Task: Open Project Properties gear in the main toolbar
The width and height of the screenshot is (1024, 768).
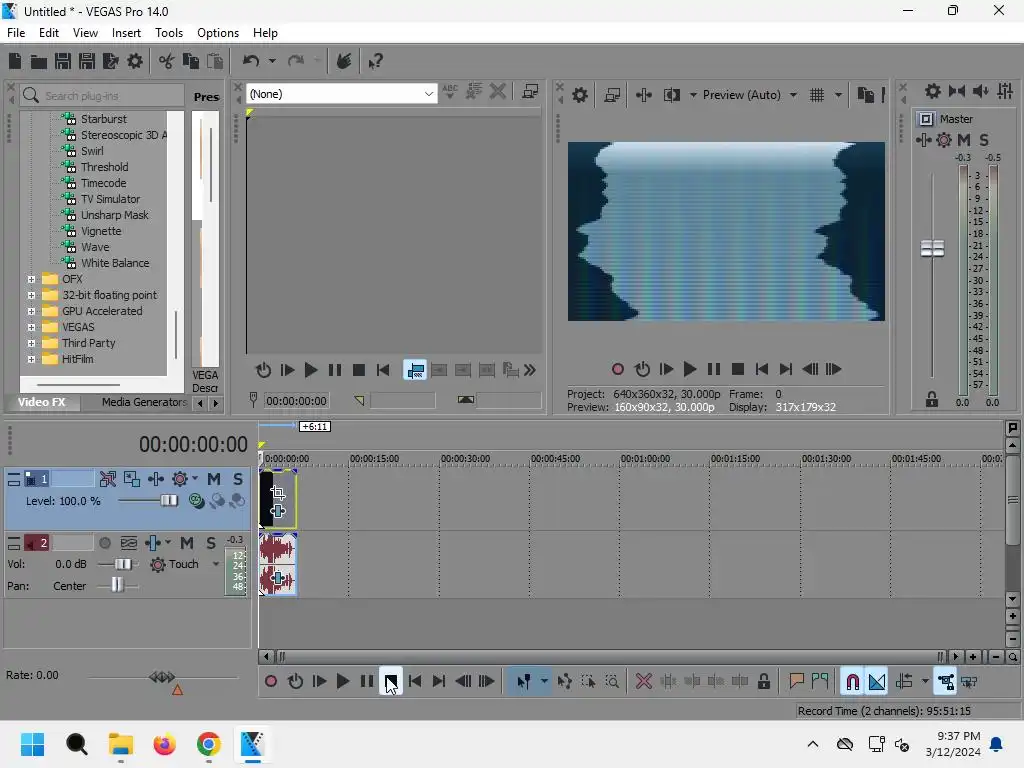Action: pyautogui.click(x=135, y=61)
